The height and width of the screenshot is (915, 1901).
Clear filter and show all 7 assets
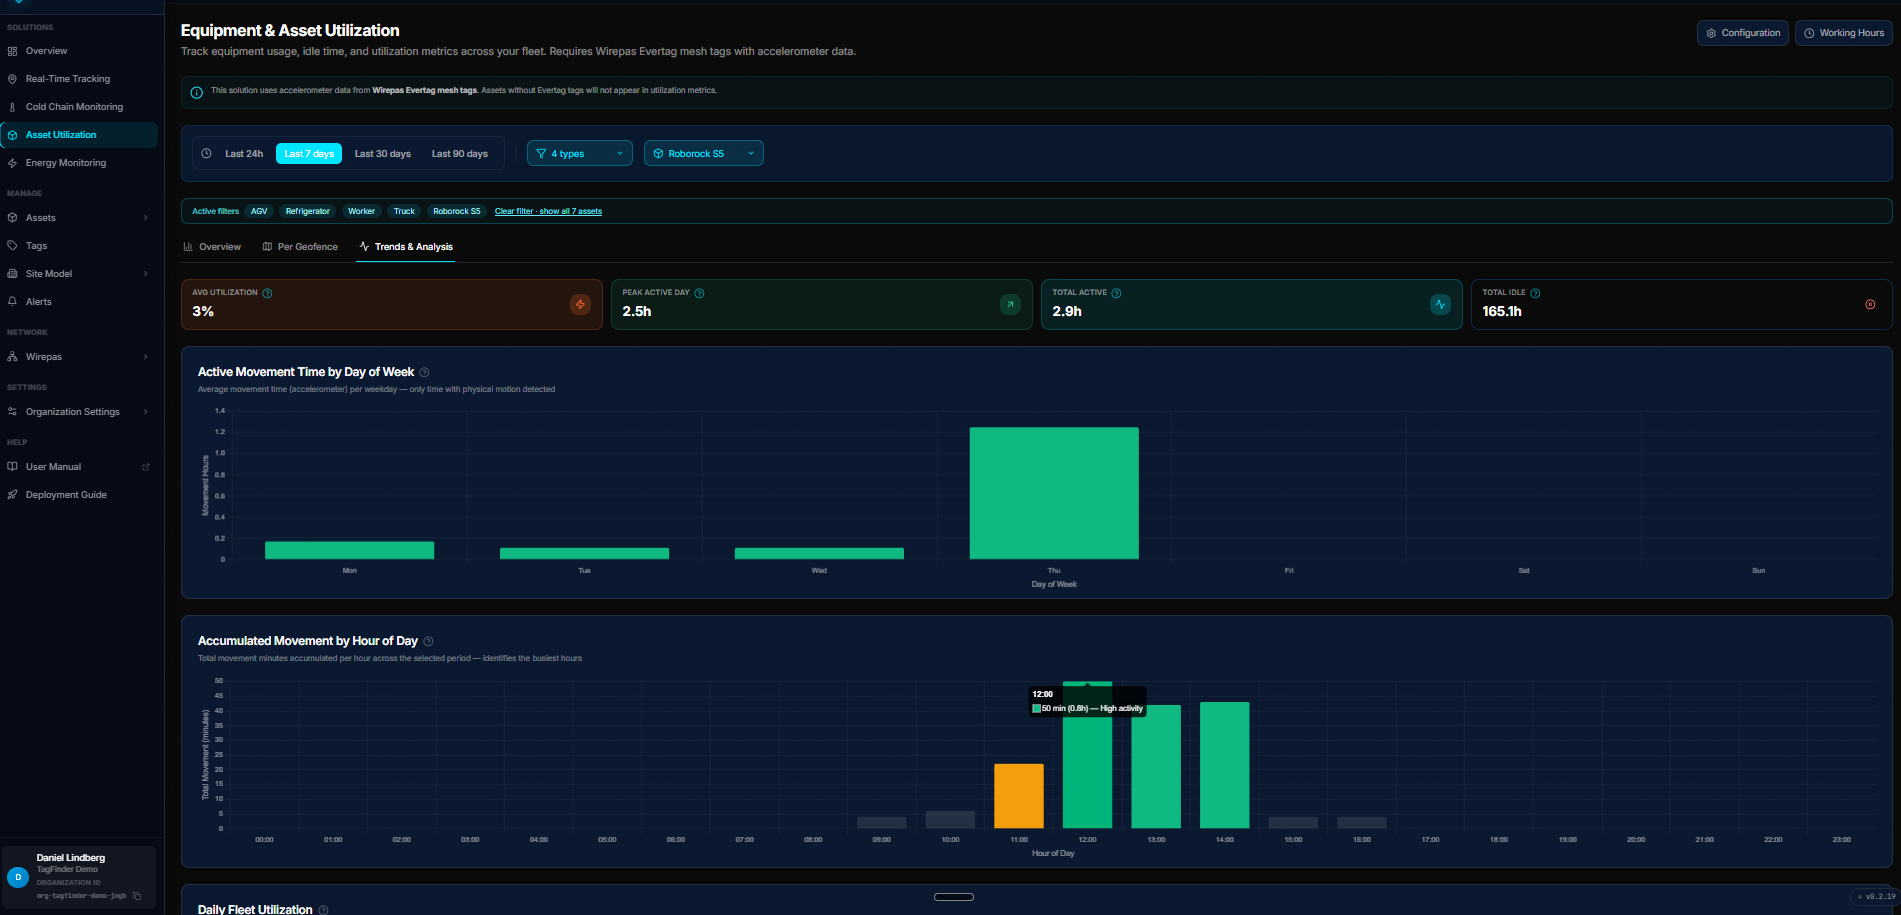548,211
